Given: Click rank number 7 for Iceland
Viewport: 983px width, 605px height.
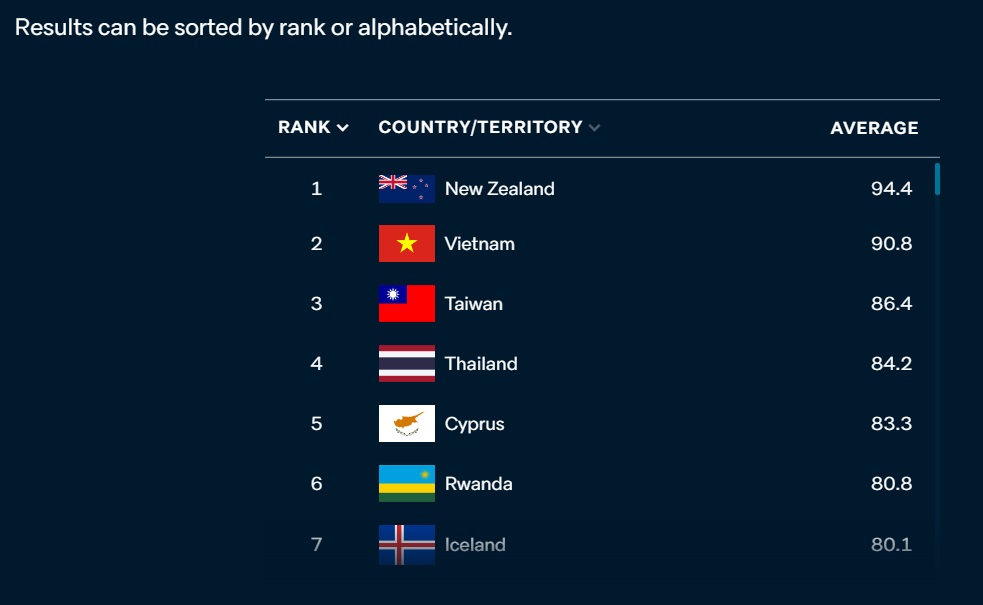Looking at the screenshot, I should tap(316, 544).
